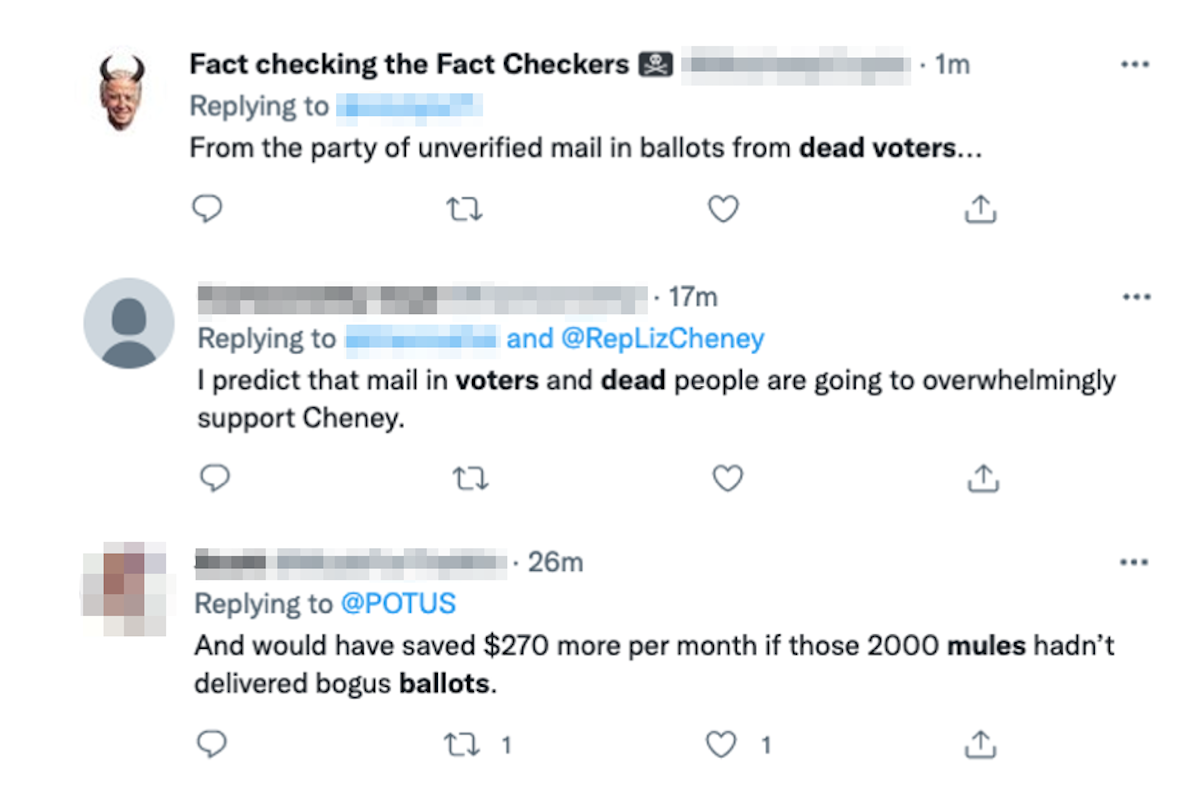
Task: Reply to the 2000 mules tweet
Action: pos(211,745)
